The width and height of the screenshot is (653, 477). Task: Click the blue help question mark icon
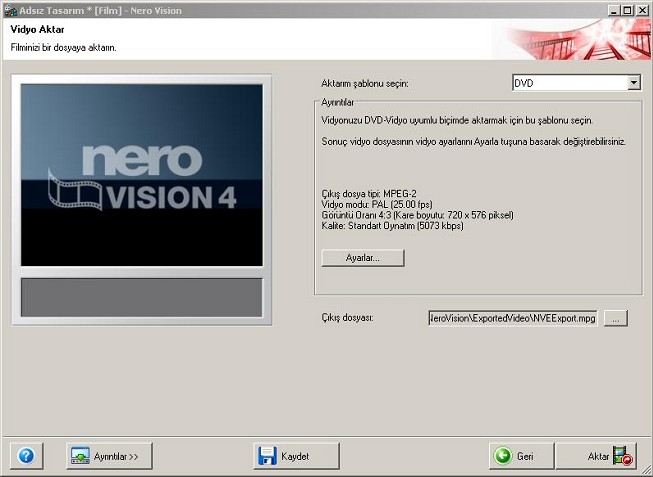point(26,456)
